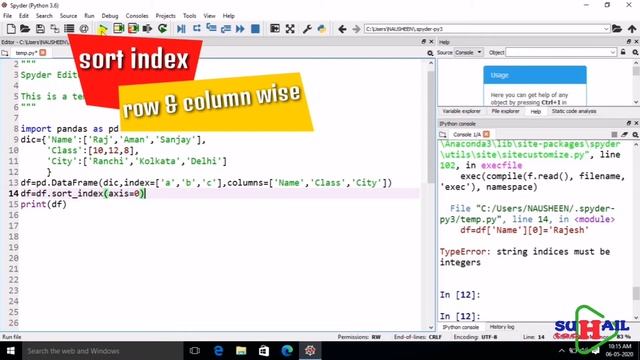Step out until function returns icon
640x360 pixels.
click(x=226, y=29)
